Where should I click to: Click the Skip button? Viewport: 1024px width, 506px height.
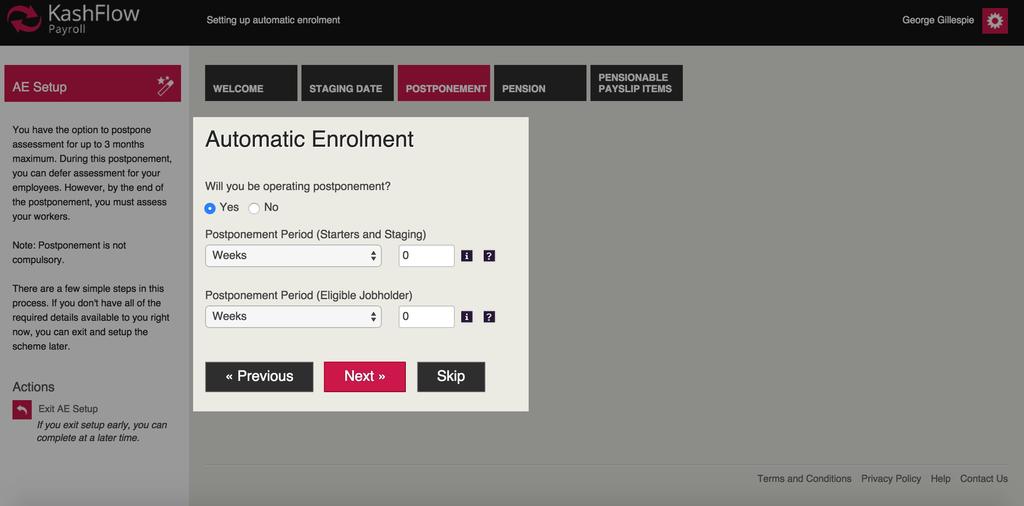(x=451, y=377)
